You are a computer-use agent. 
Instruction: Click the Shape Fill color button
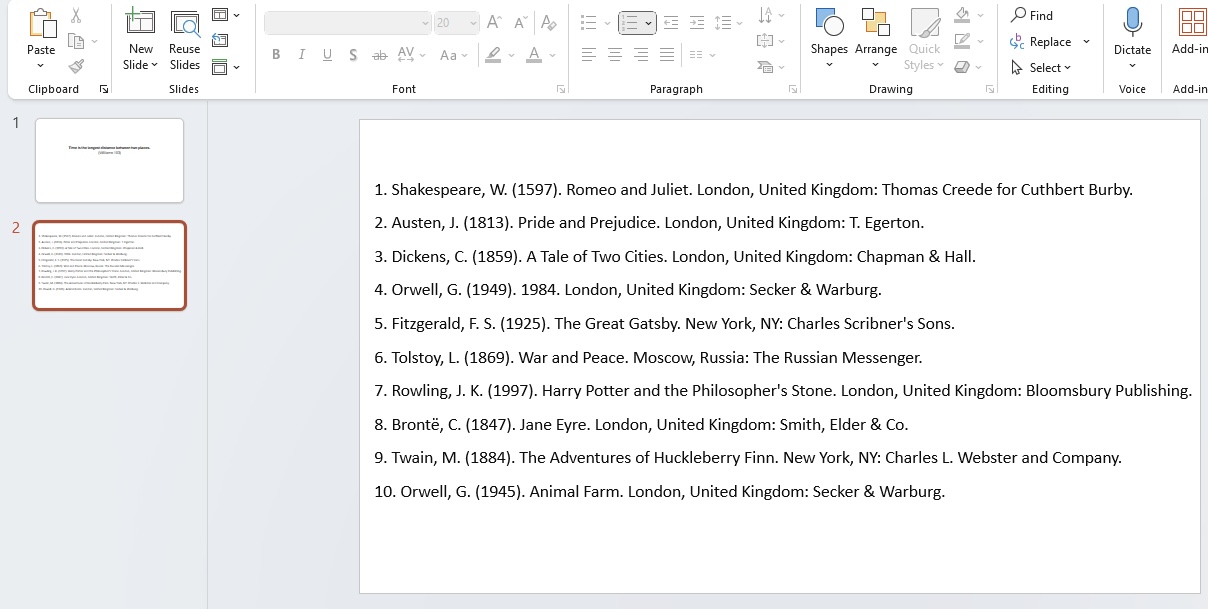click(x=962, y=15)
